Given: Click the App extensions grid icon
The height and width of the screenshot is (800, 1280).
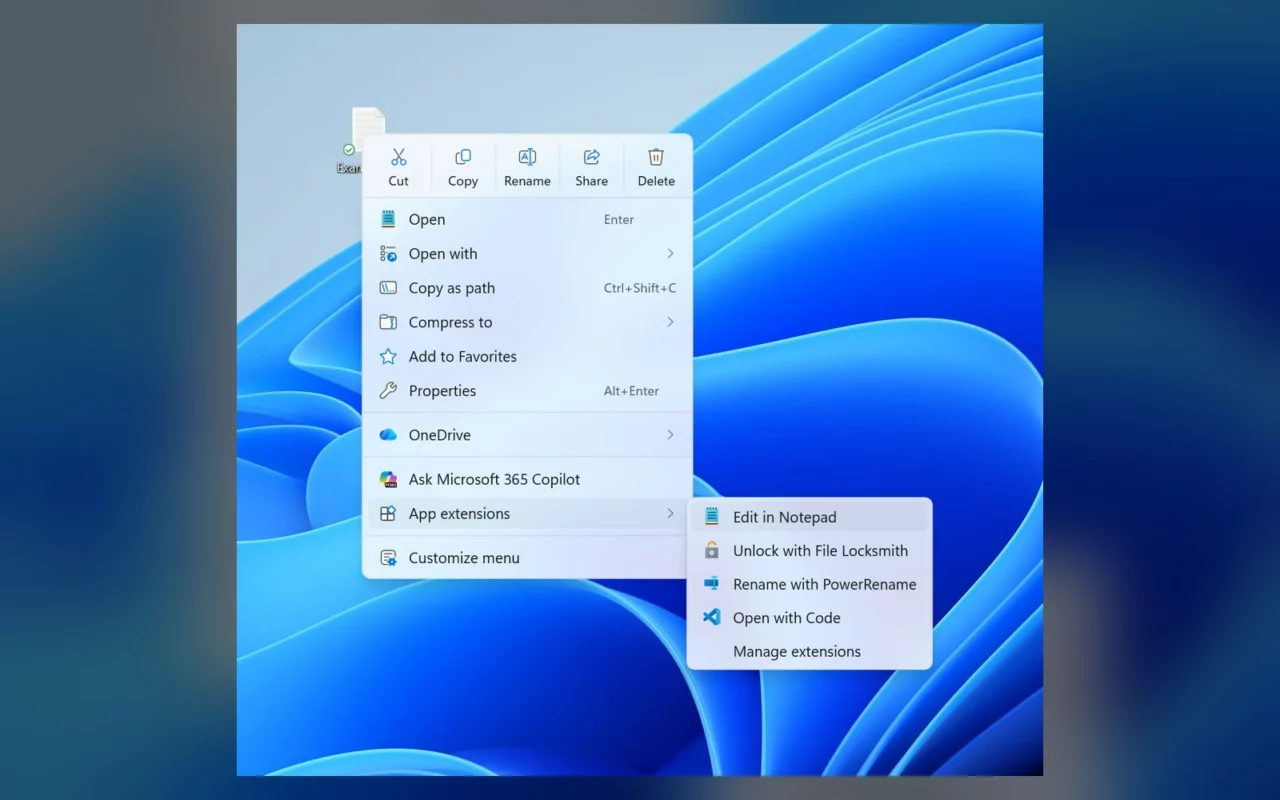Looking at the screenshot, I should (388, 514).
